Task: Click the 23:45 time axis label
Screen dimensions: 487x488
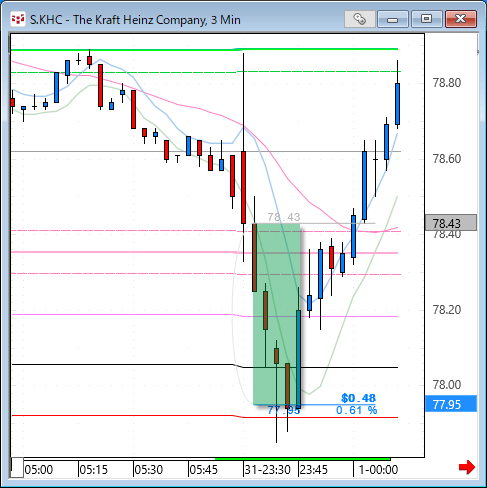Action: pyautogui.click(x=314, y=470)
